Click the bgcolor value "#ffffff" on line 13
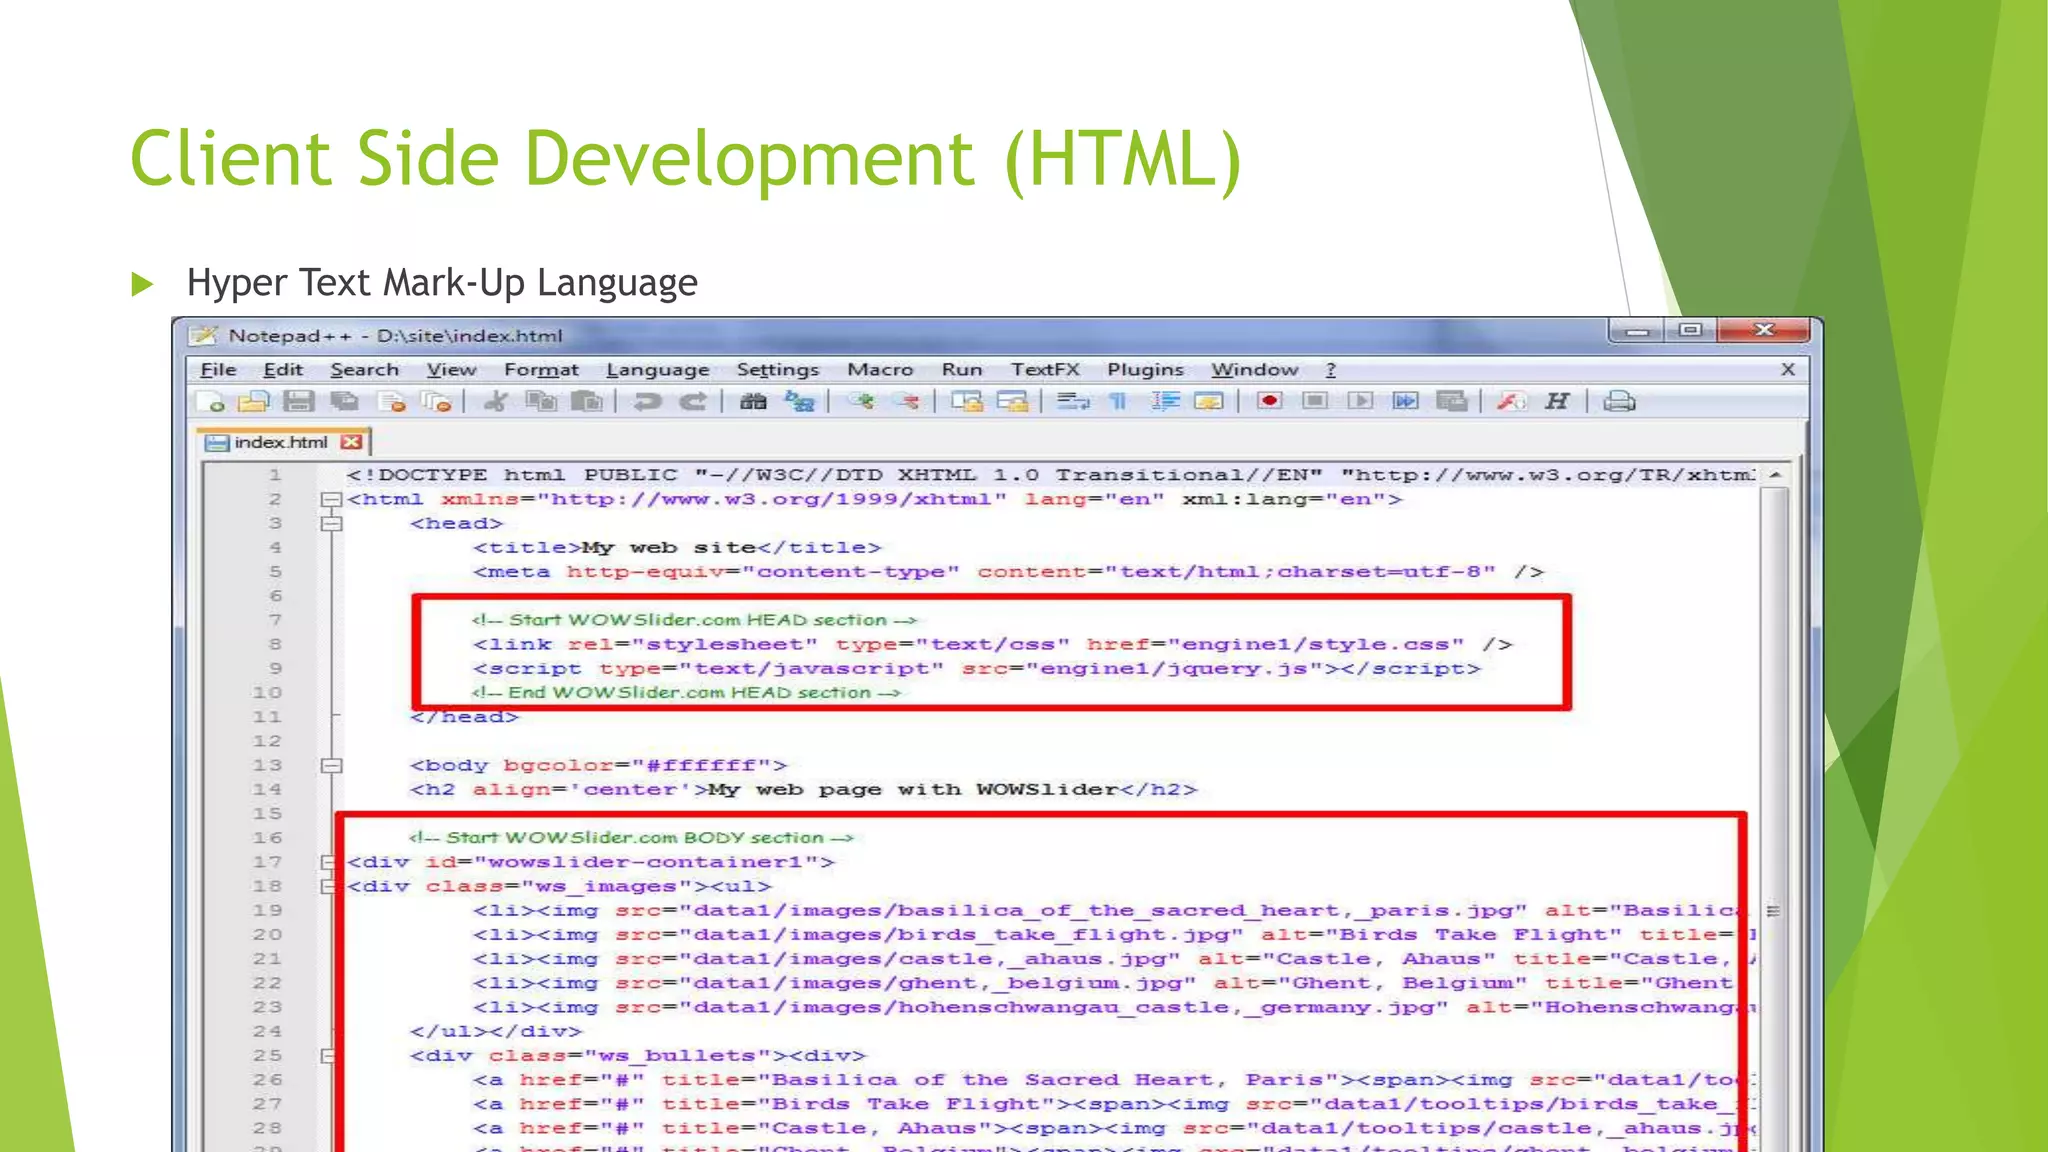Screen dimensions: 2048x1152 coord(700,766)
